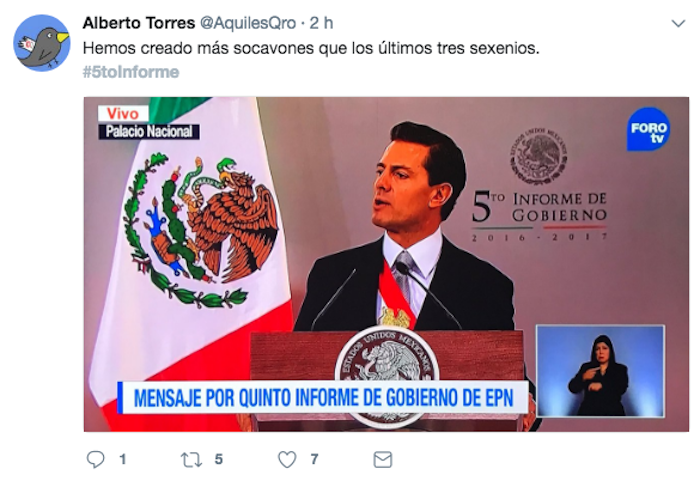The height and width of the screenshot is (481, 700).
Task: Click the tweet text about socavones
Action: tap(311, 48)
